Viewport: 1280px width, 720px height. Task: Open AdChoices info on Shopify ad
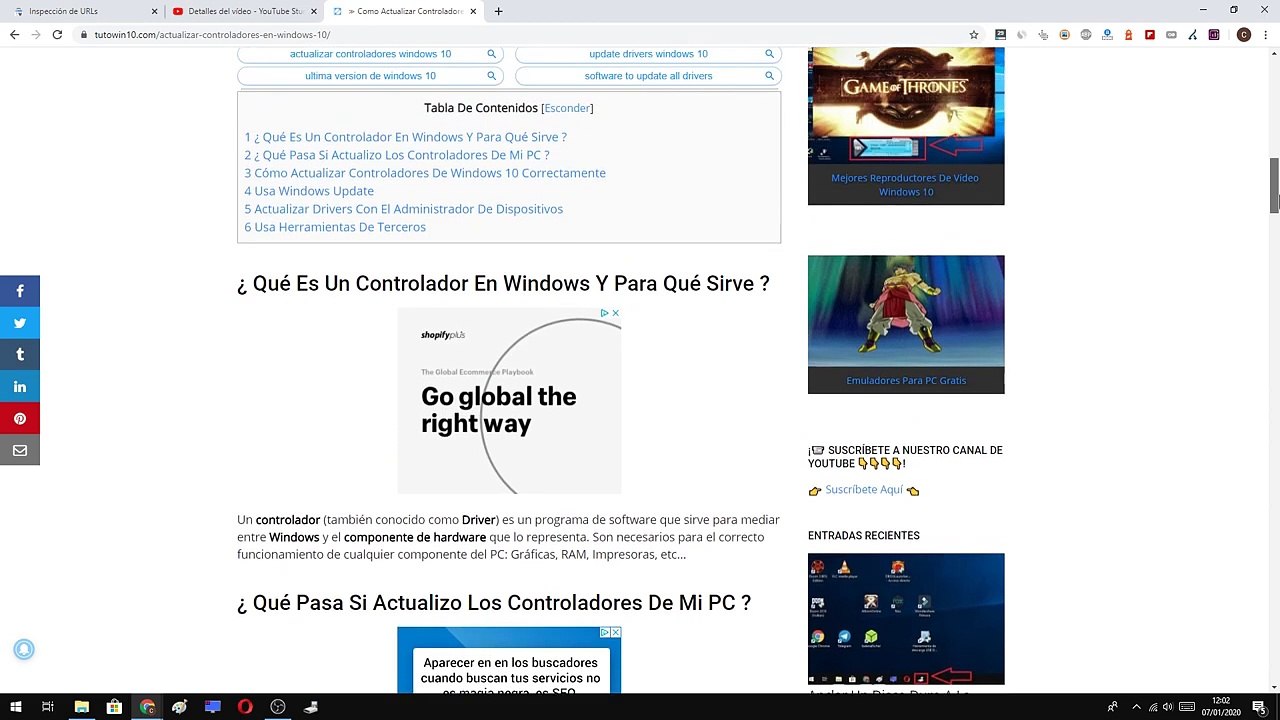point(604,313)
